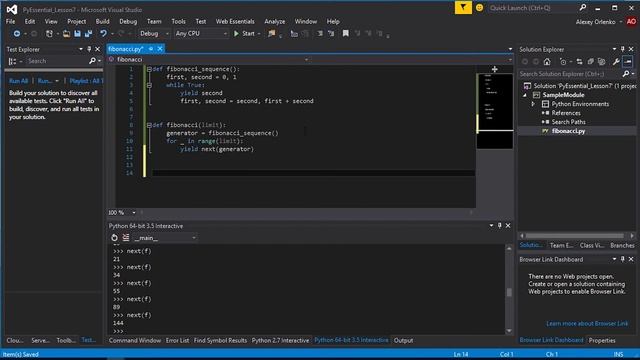Close the fibonacci.py editor tab
The width and height of the screenshot is (640, 360).
160,49
